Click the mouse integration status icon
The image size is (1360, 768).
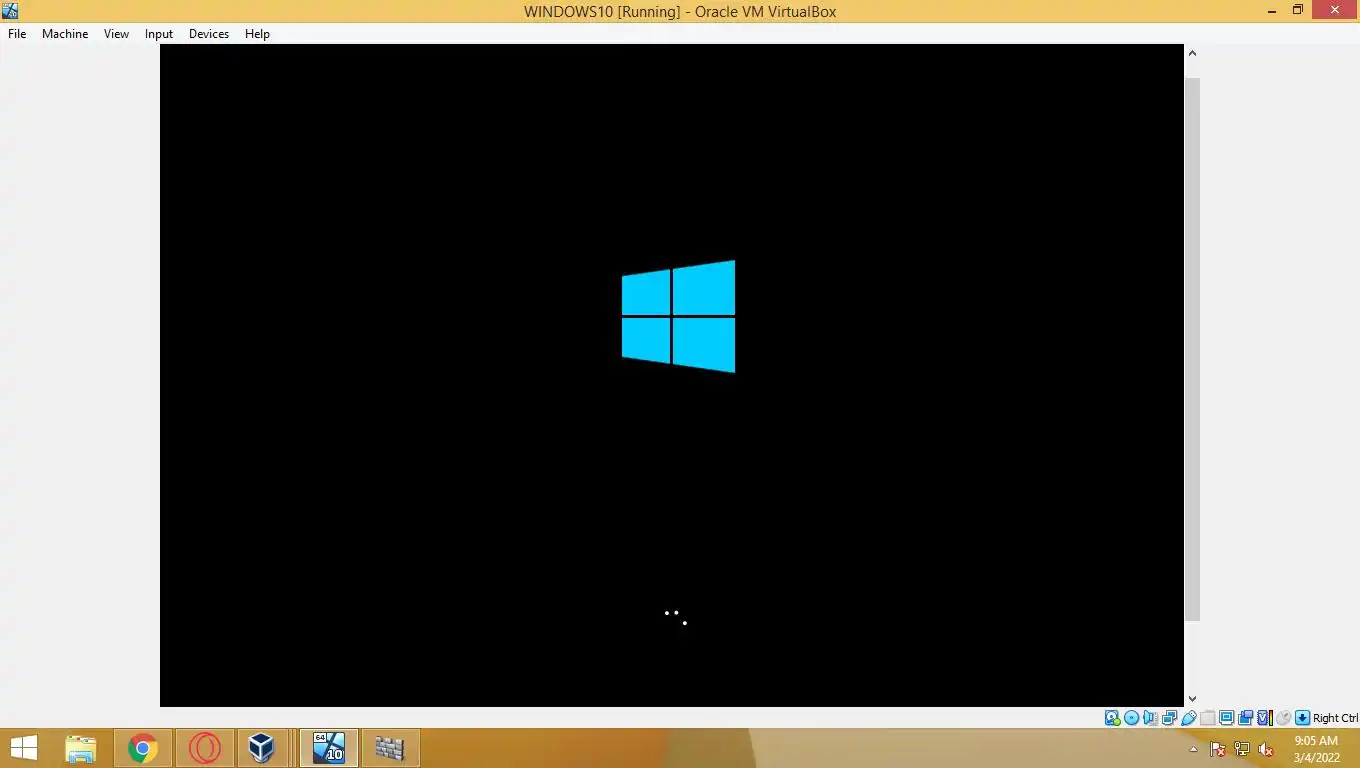coord(1283,718)
